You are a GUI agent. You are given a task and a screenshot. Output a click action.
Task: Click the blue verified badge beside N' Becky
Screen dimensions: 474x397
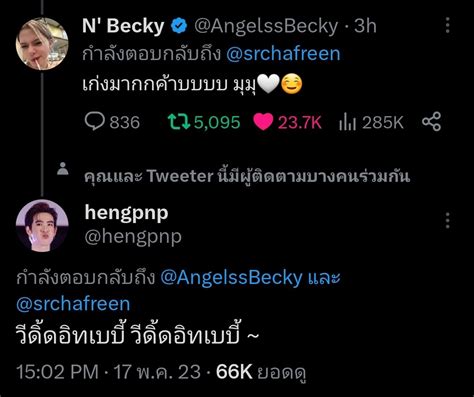coord(179,26)
